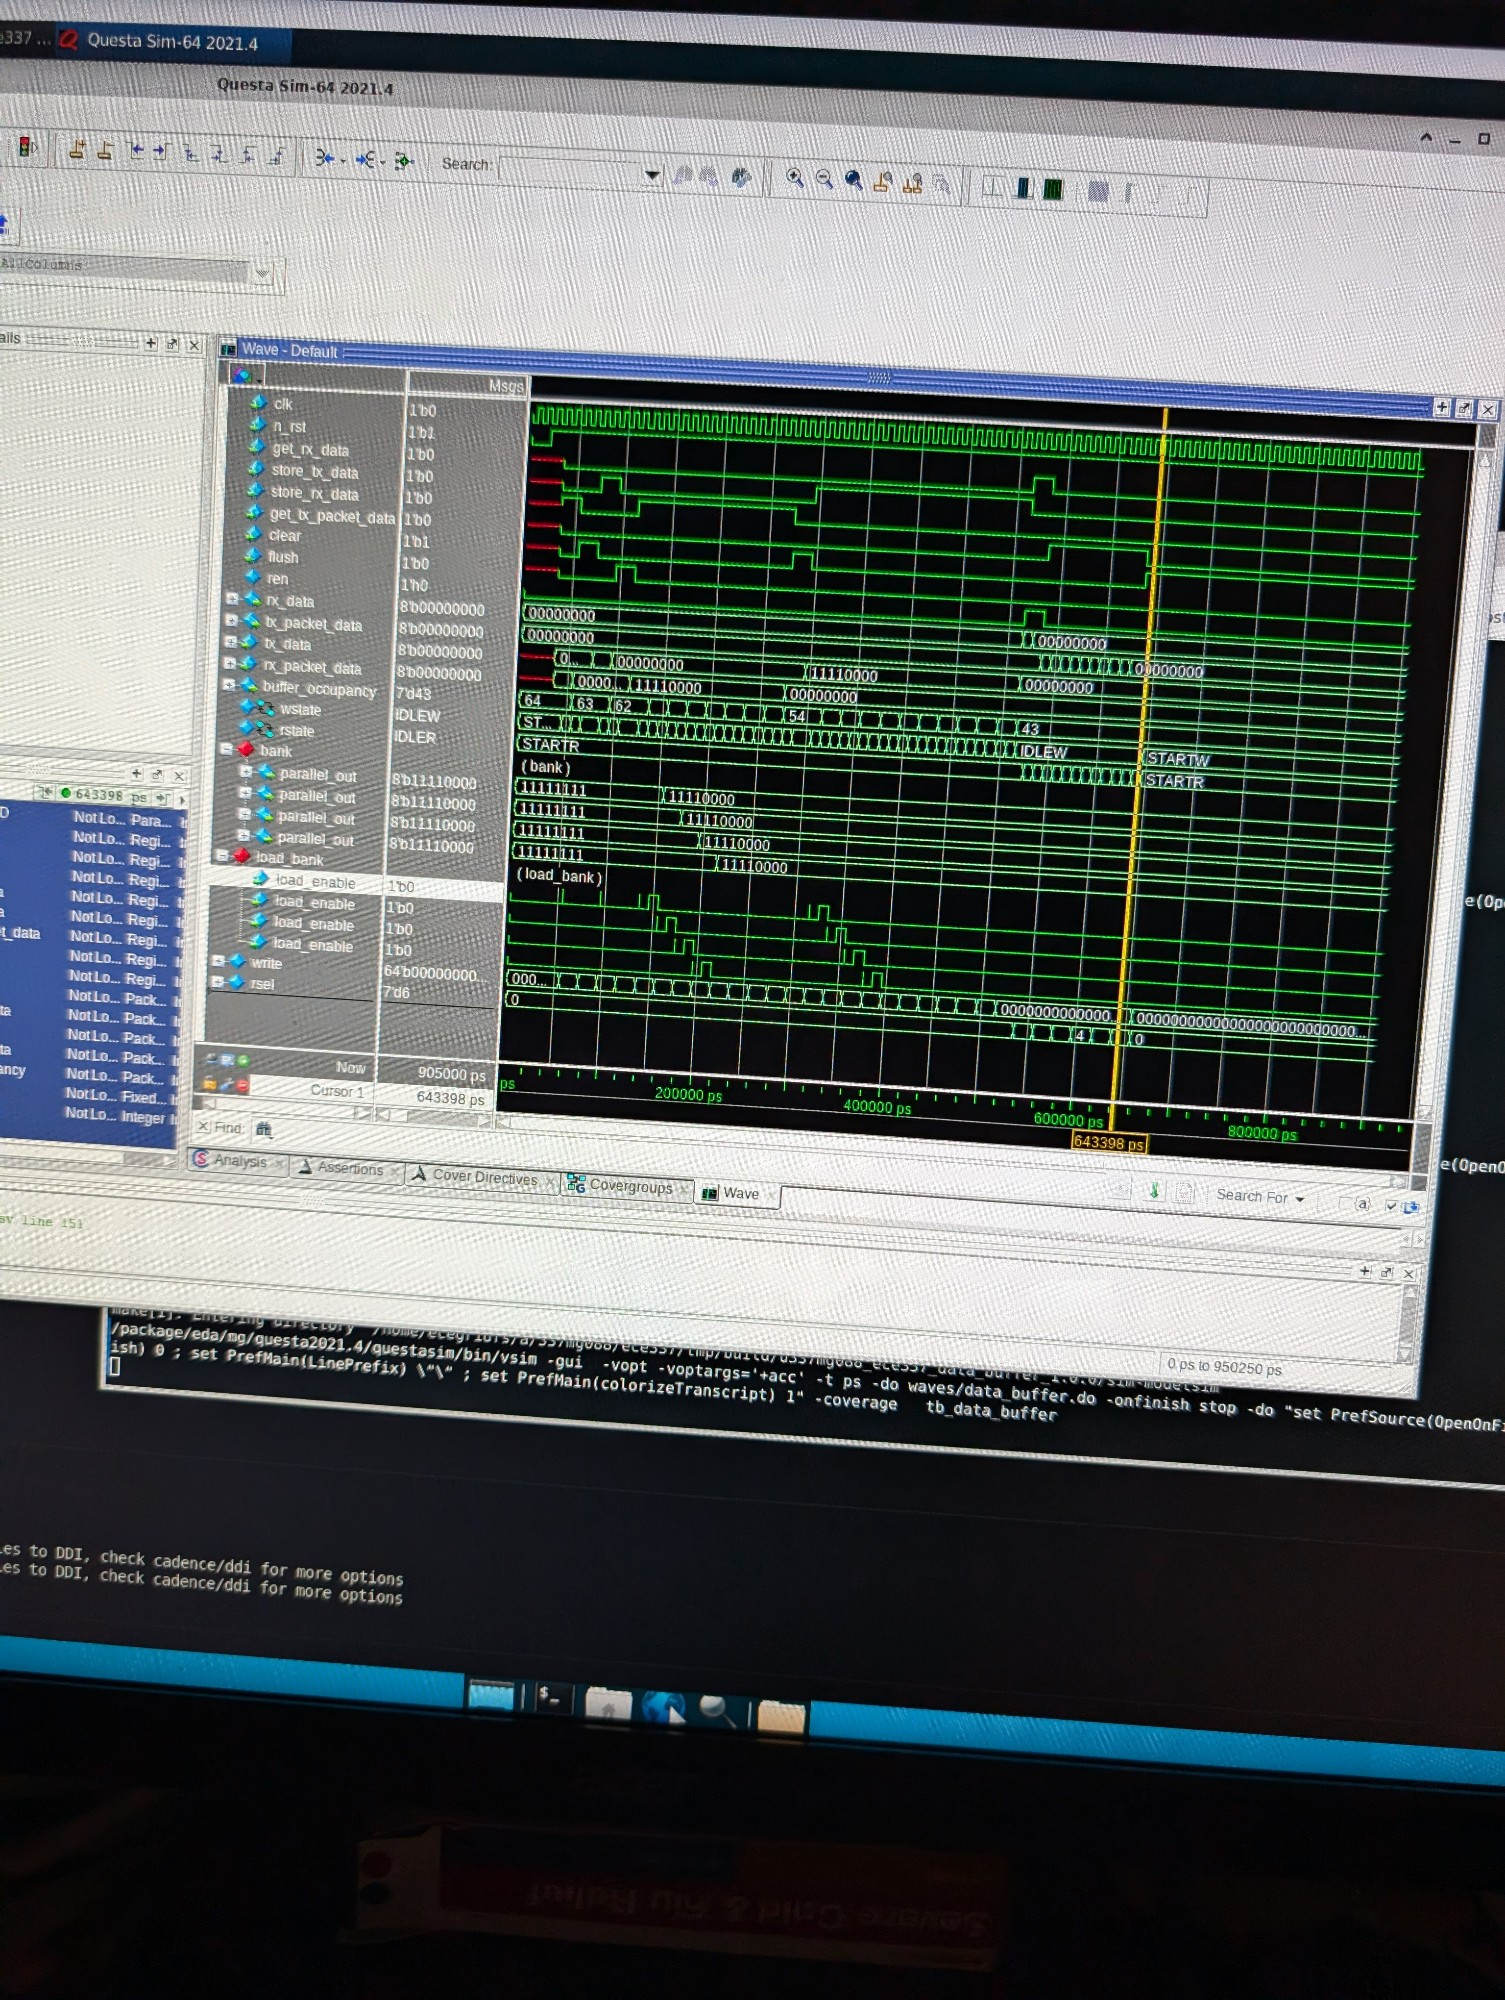Click the traffic light icon in toolbar
This screenshot has height=2000, width=1505.
coord(27,149)
